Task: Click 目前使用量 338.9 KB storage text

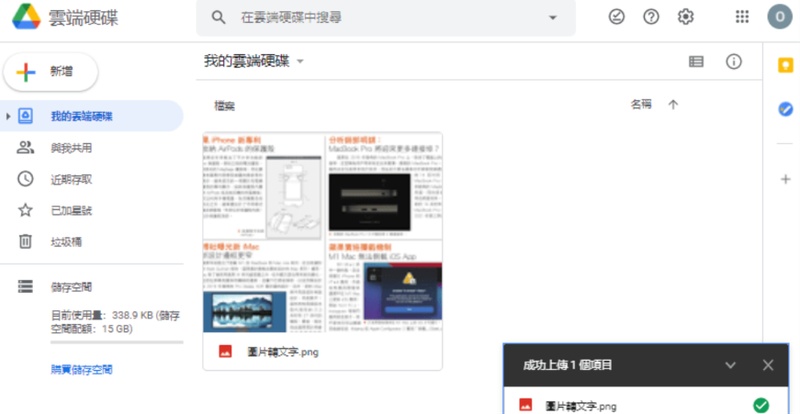Action: click(x=115, y=322)
